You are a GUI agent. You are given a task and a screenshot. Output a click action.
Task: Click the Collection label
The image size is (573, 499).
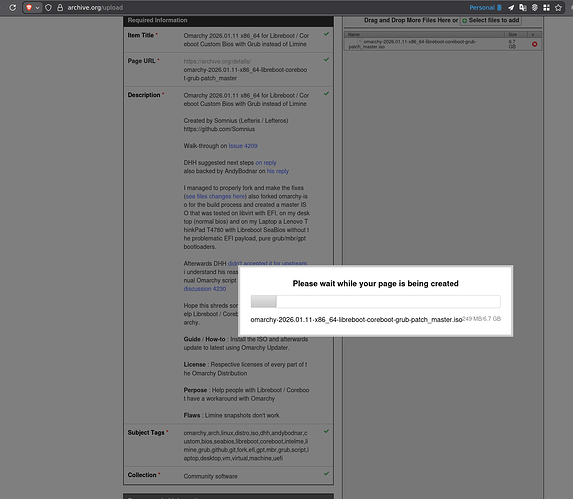tap(142, 475)
